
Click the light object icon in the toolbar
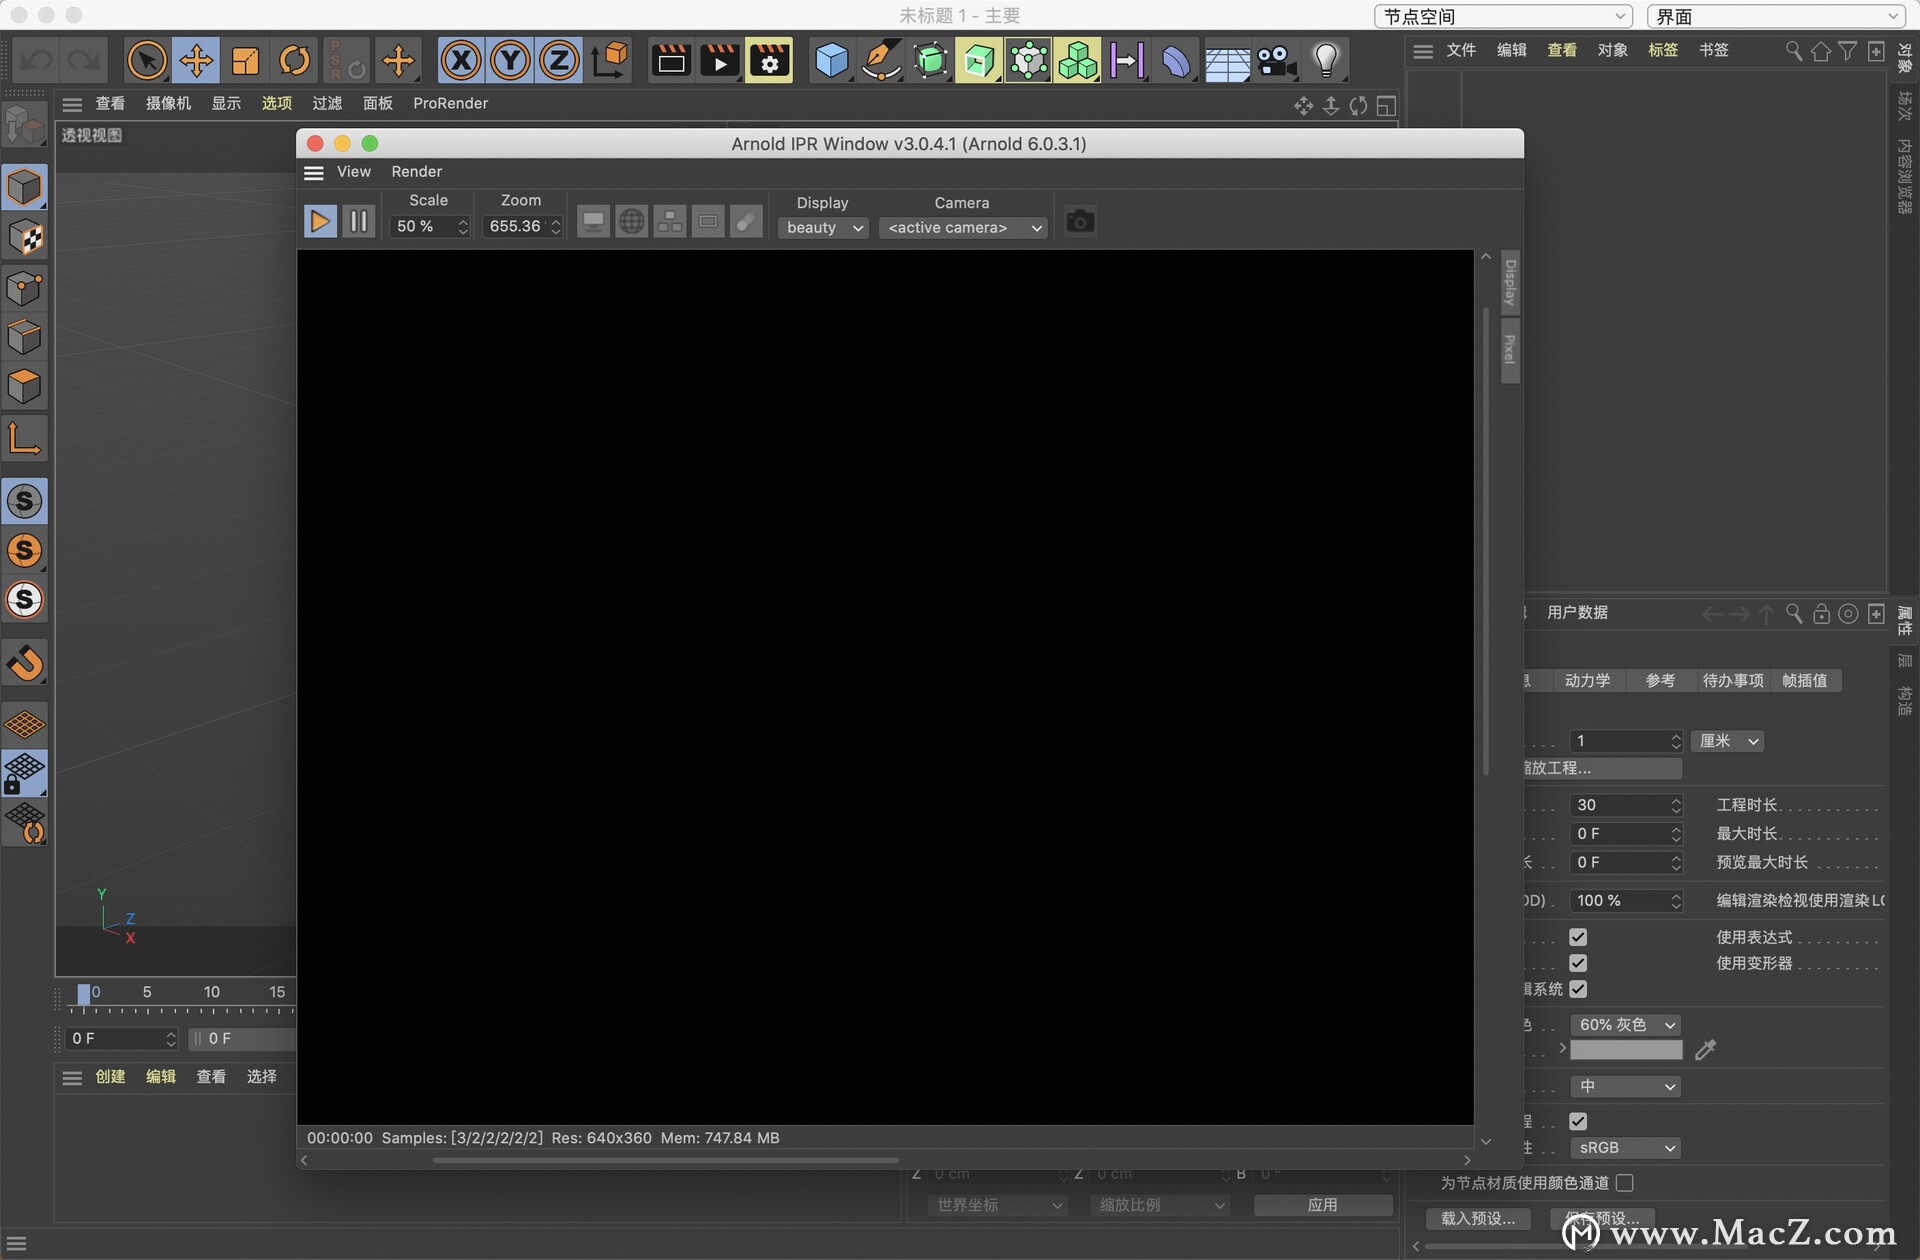pyautogui.click(x=1326, y=60)
